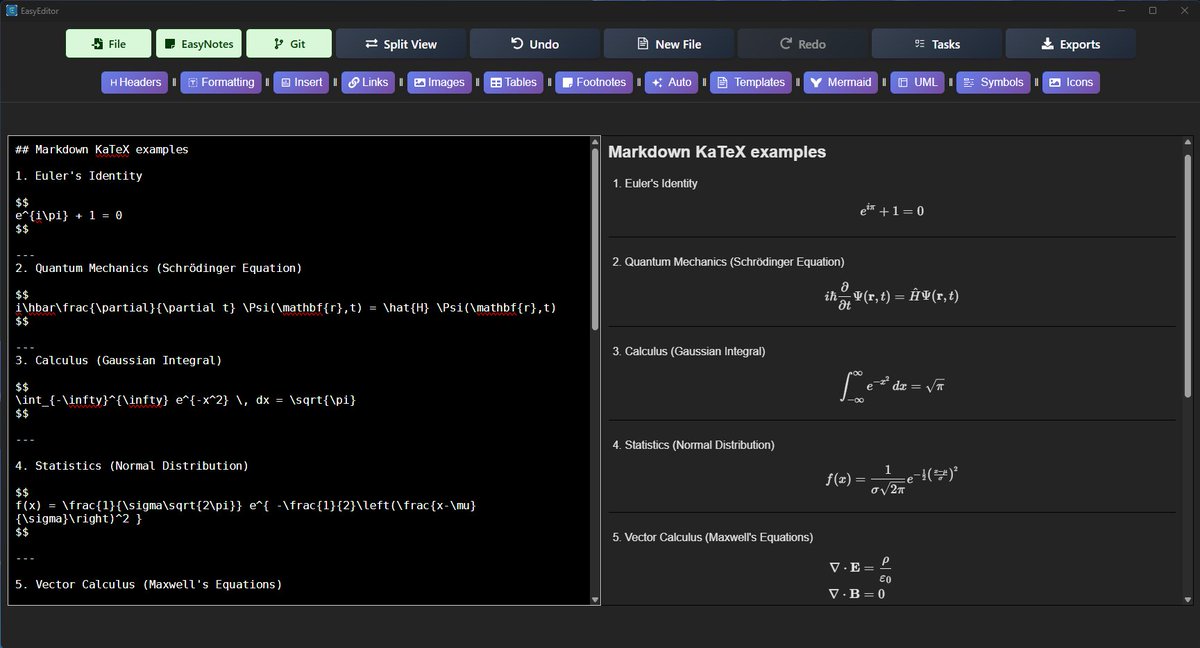1200x648 pixels.
Task: Click the Redo button
Action: click(x=803, y=44)
